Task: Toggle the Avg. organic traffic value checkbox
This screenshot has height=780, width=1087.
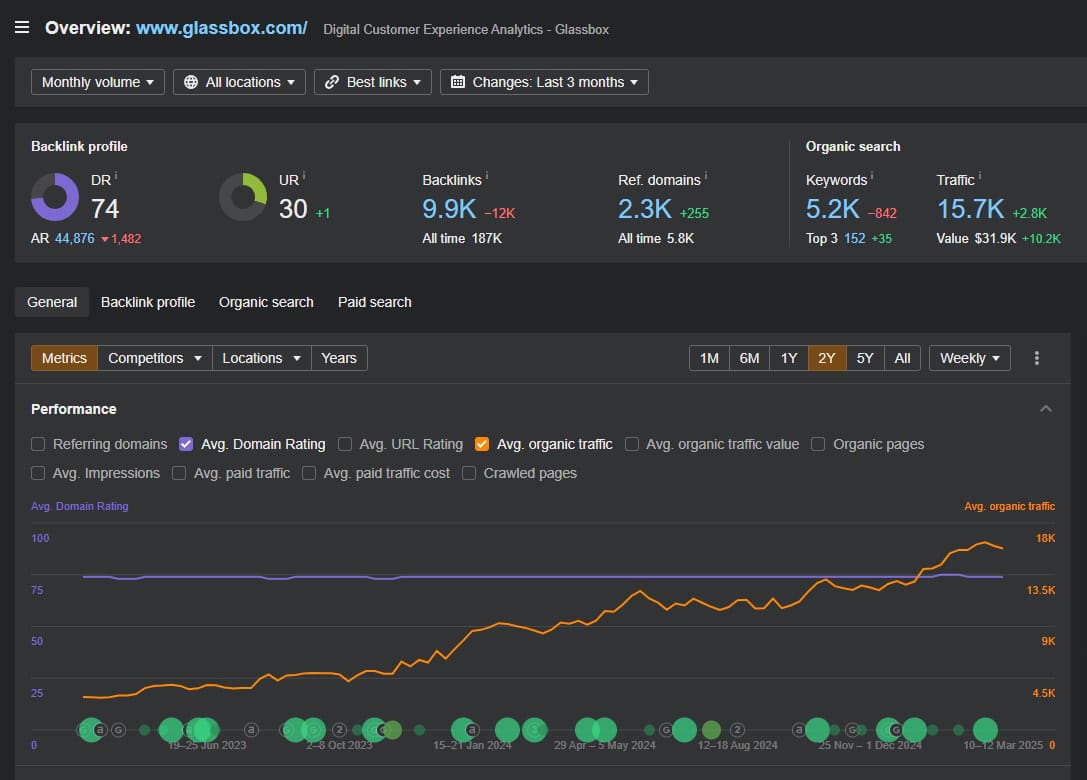Action: (x=632, y=444)
